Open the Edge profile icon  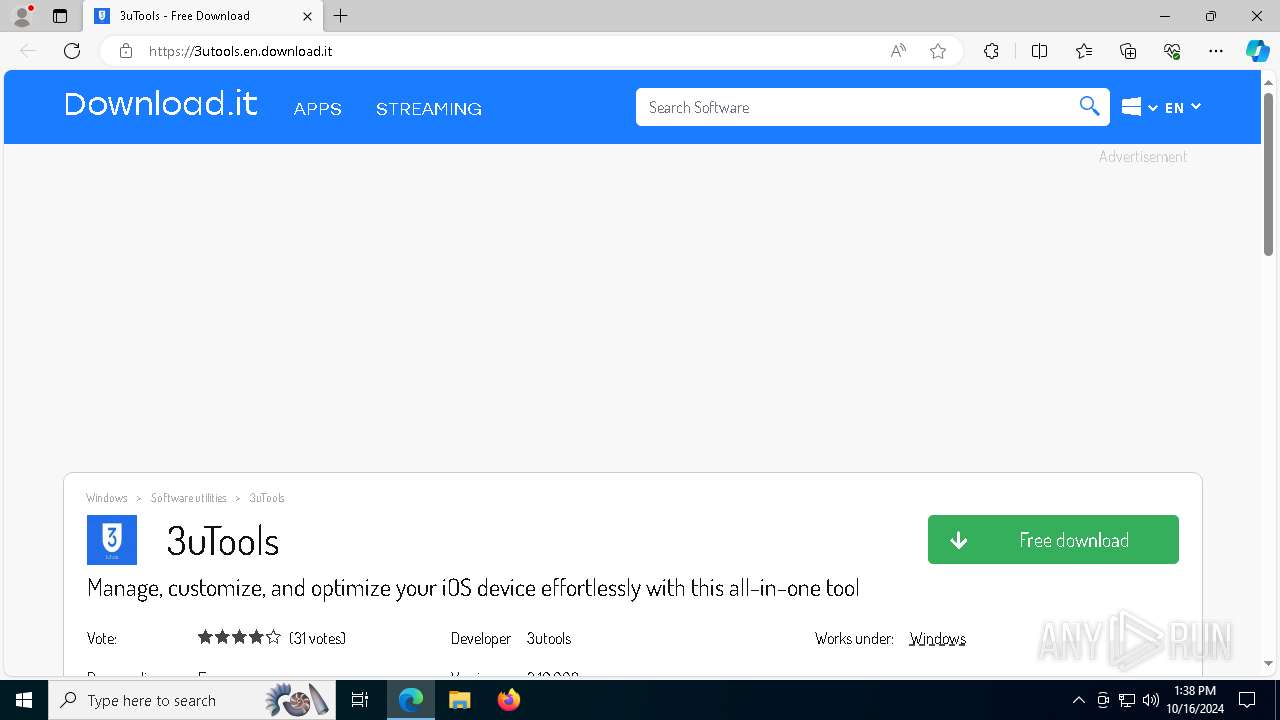coord(22,16)
